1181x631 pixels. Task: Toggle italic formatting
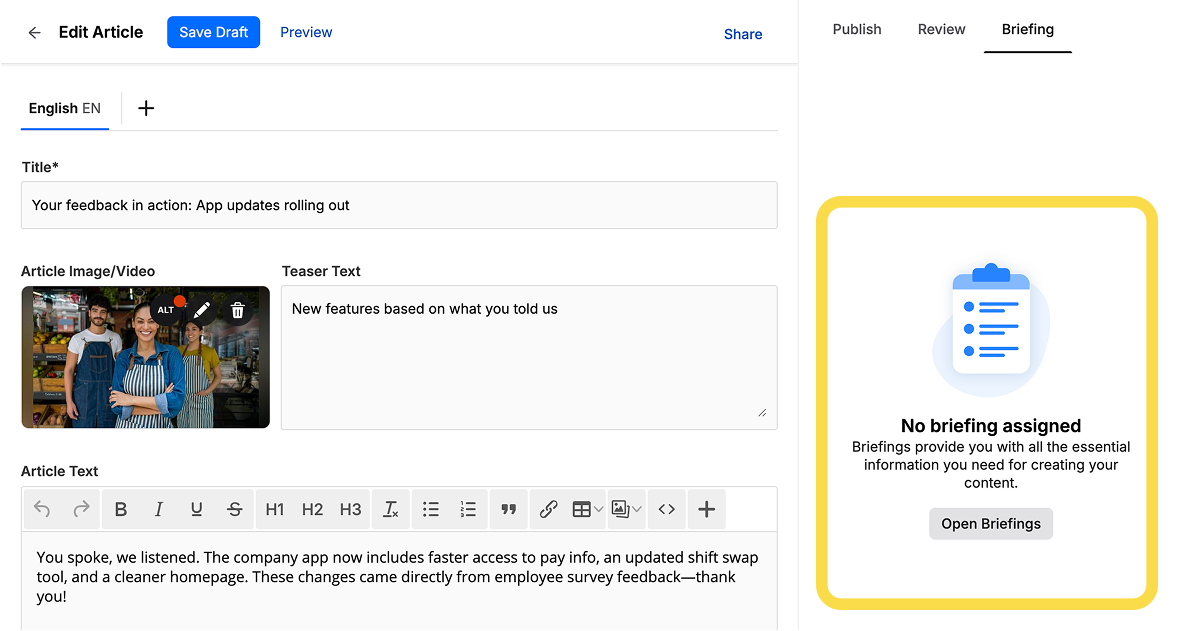click(x=159, y=510)
